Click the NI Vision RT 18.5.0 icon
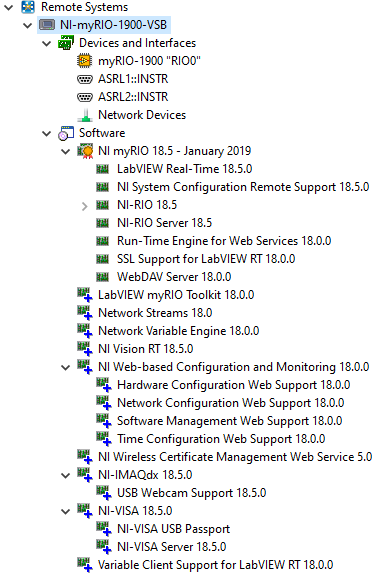The height and width of the screenshot is (576, 384). [x=85, y=349]
